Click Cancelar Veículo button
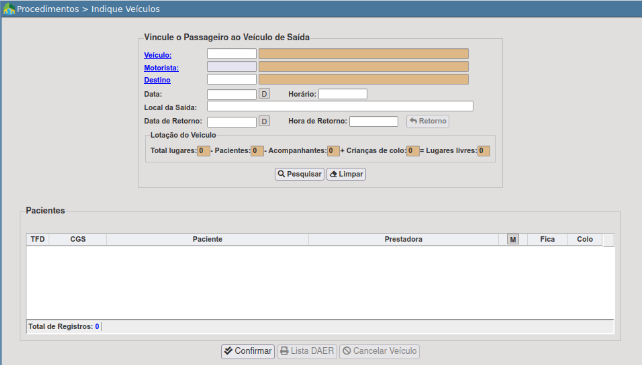This screenshot has width=642, height=365. [x=379, y=351]
